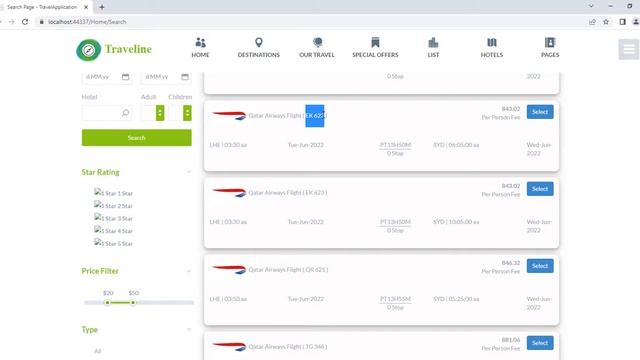Click the 'Qatar Airways Flight ( QR 621 )' title
Viewport: 640px width, 360px height.
[288, 270]
